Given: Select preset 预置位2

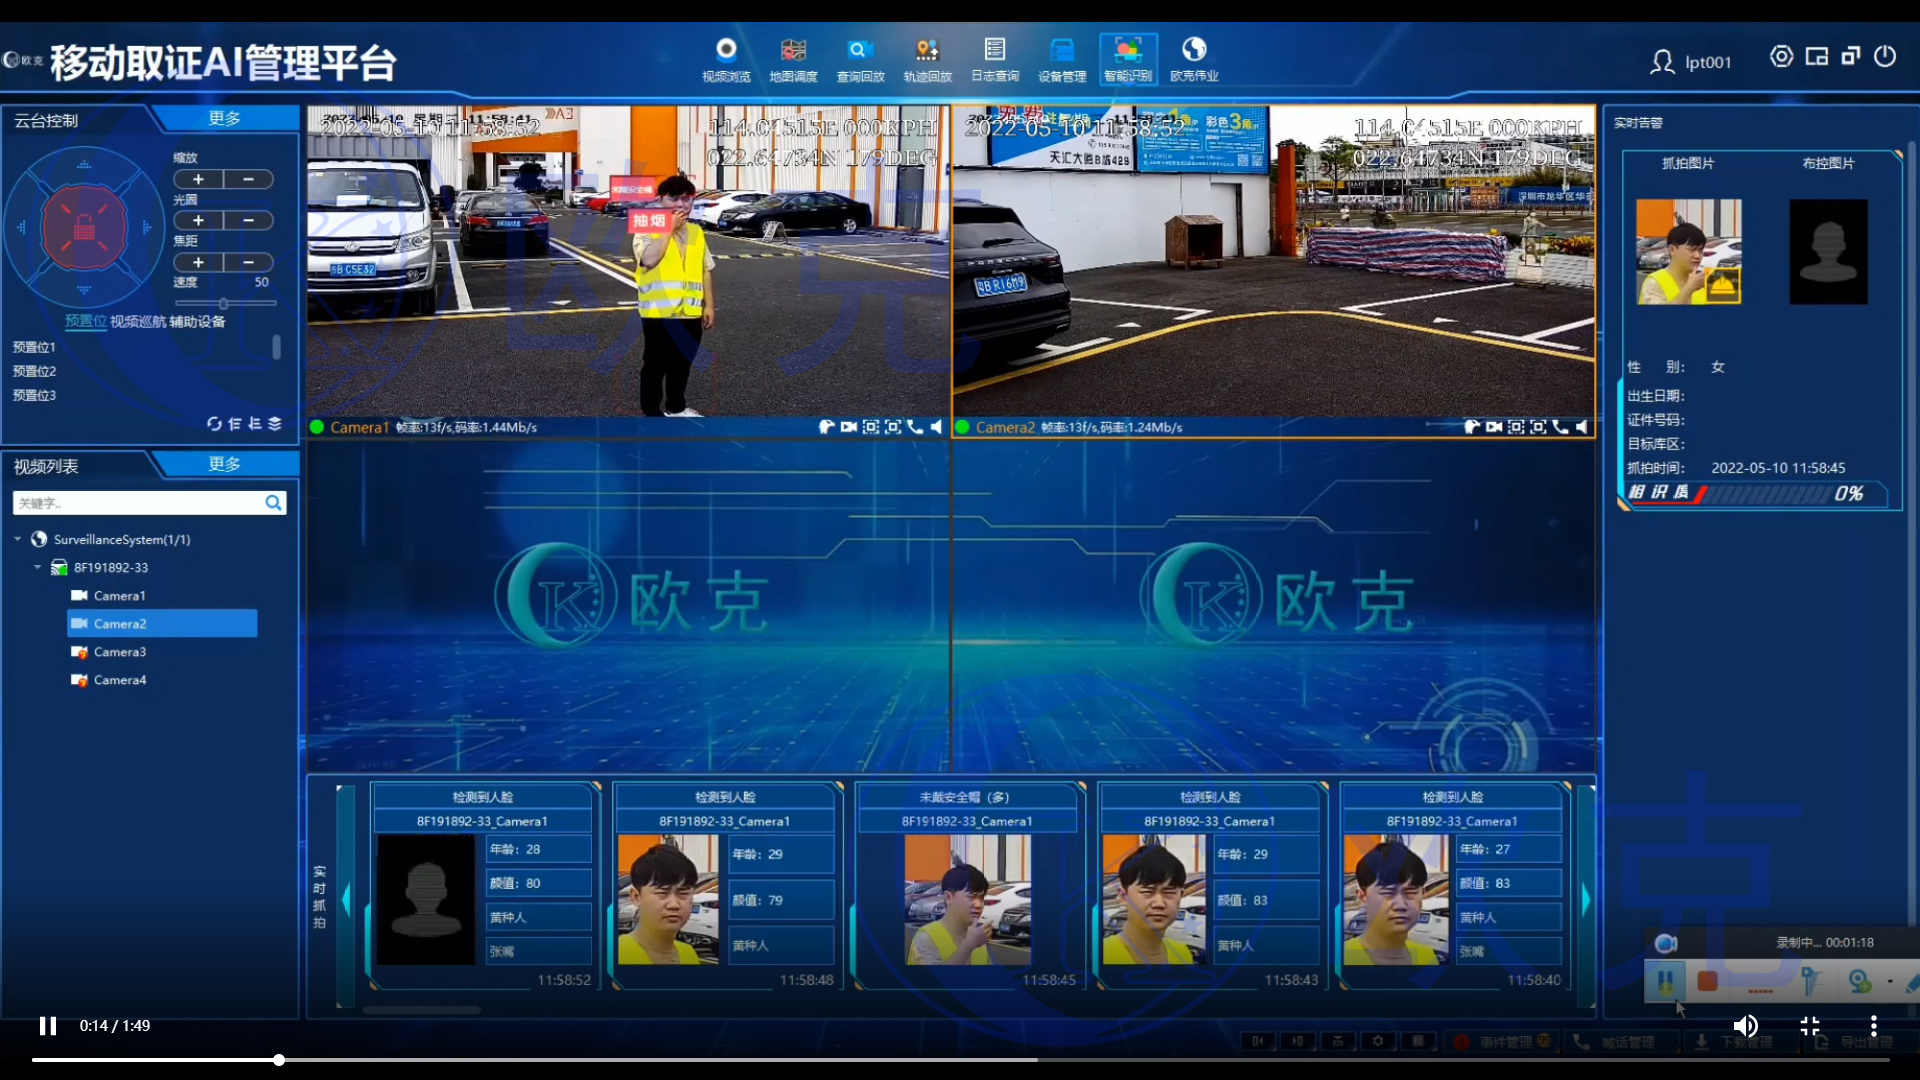Looking at the screenshot, I should (x=34, y=371).
